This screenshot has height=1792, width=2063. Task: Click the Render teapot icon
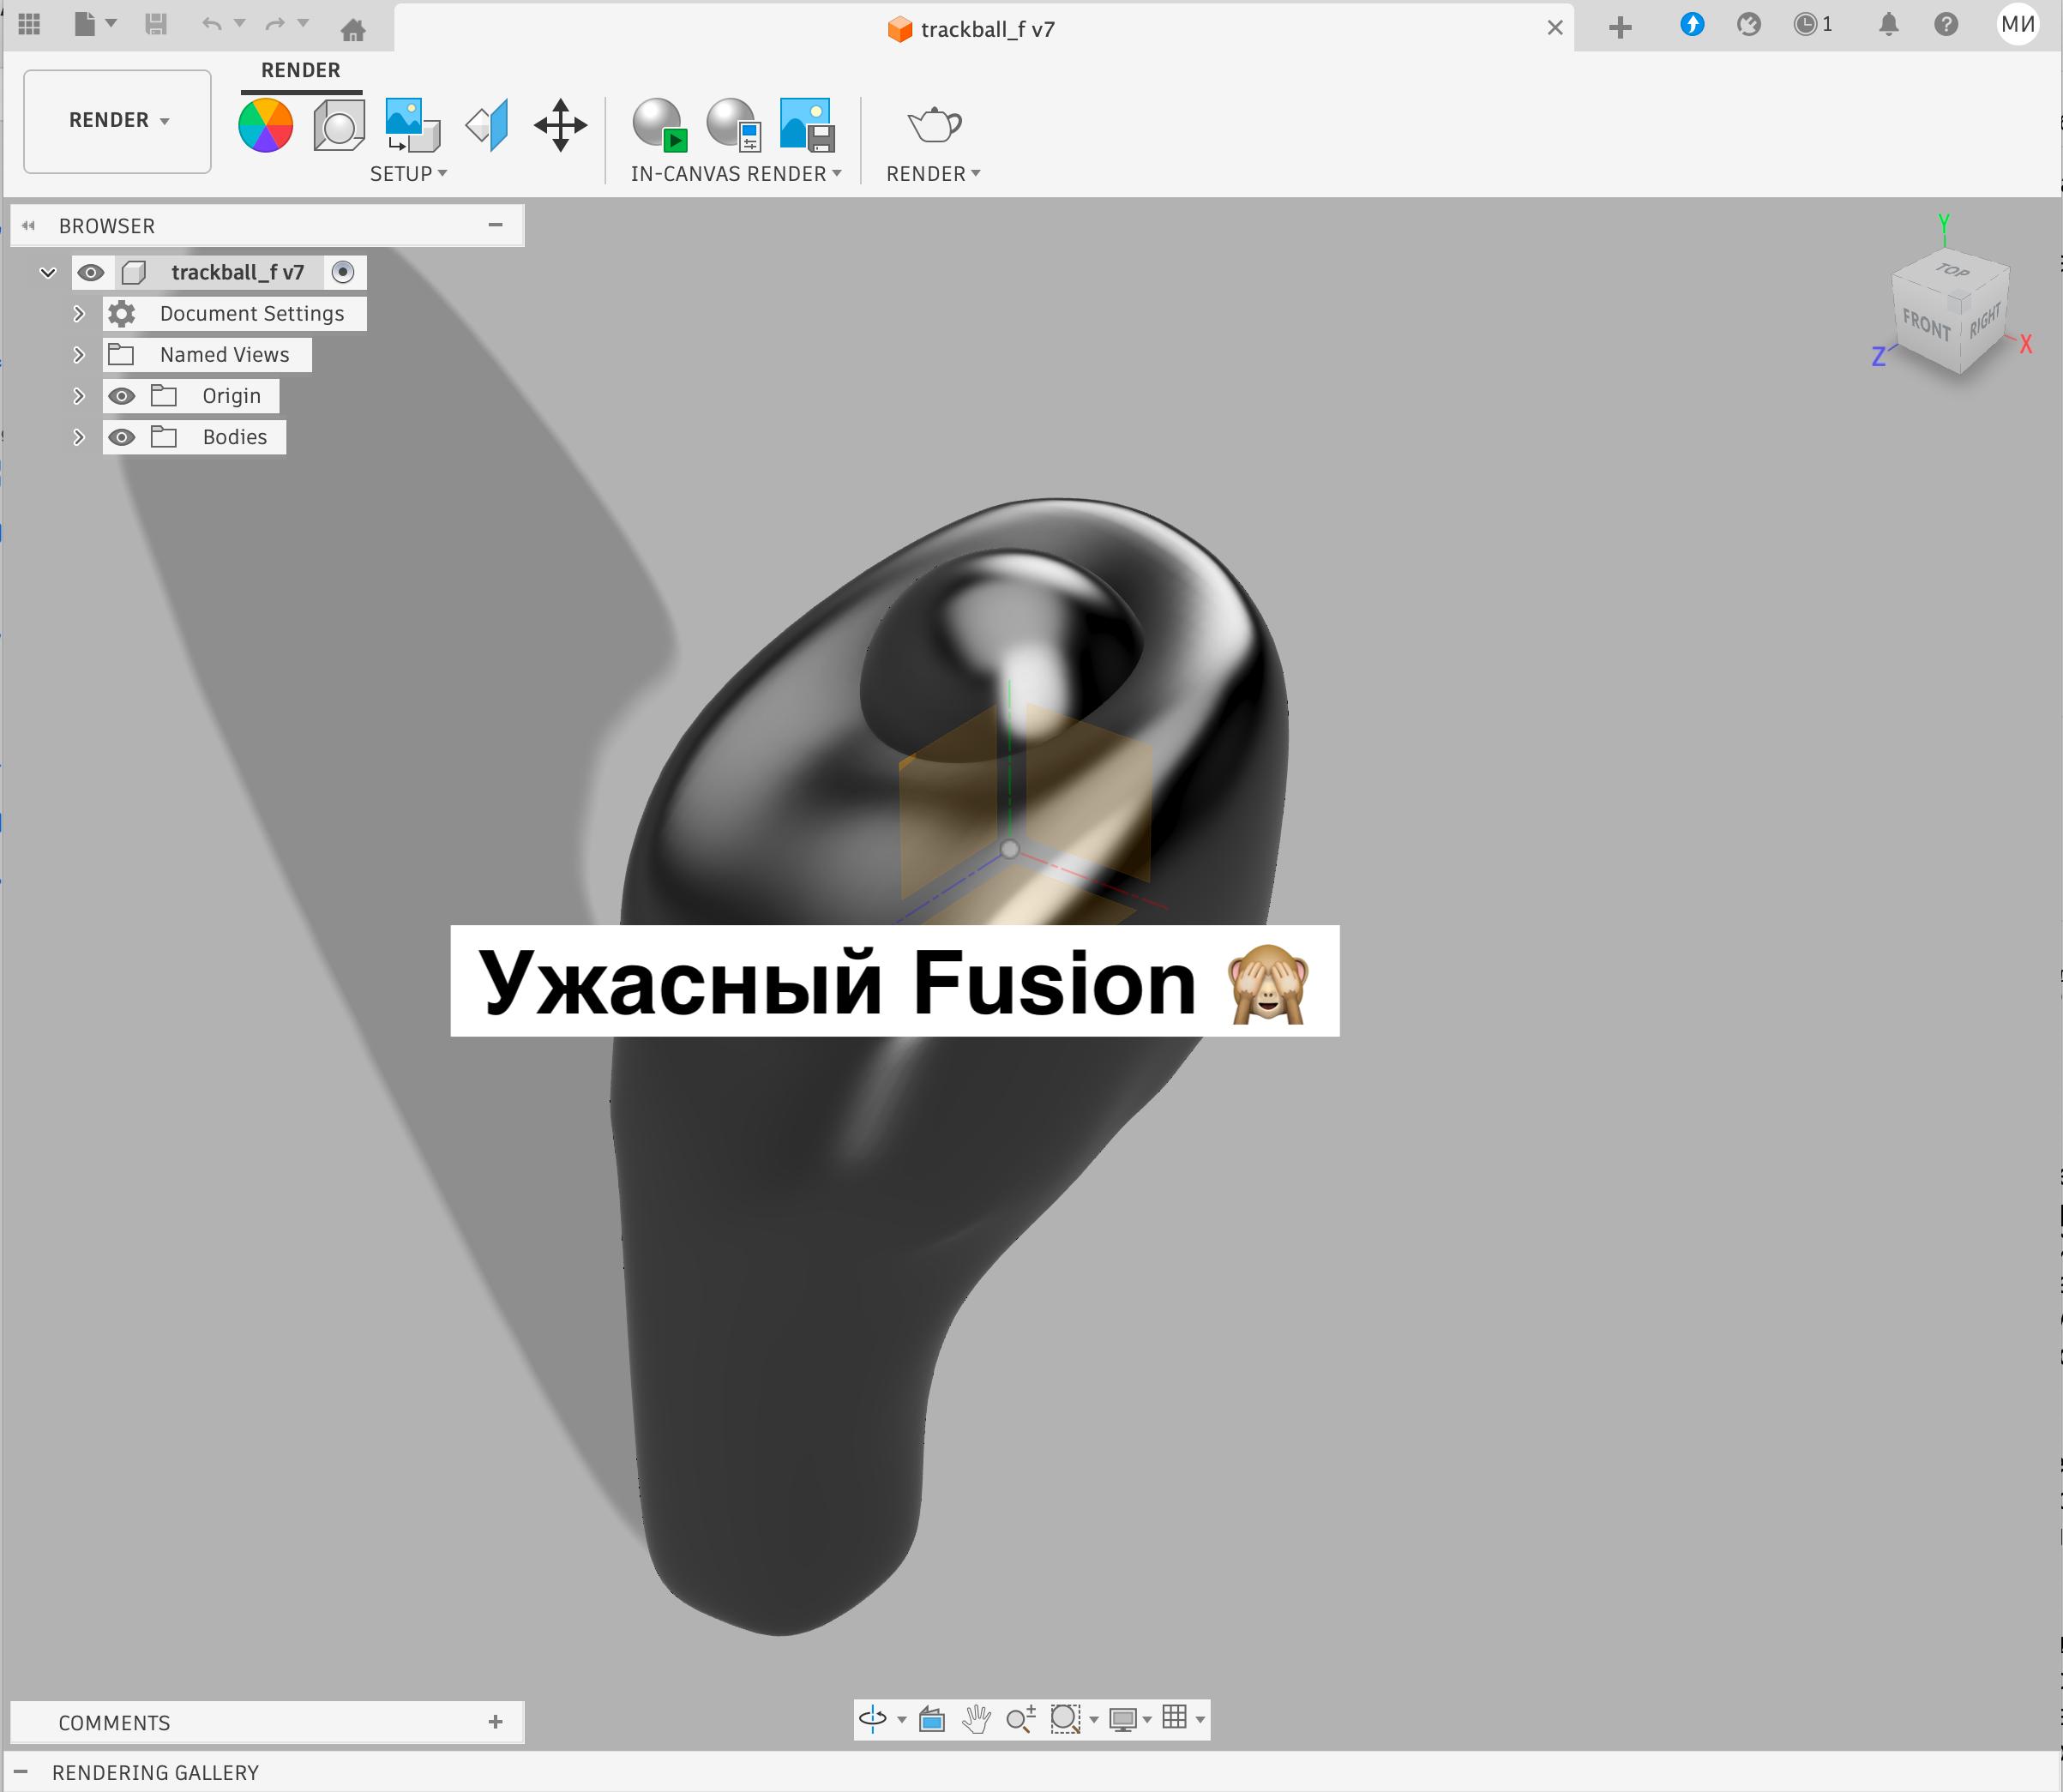934,125
